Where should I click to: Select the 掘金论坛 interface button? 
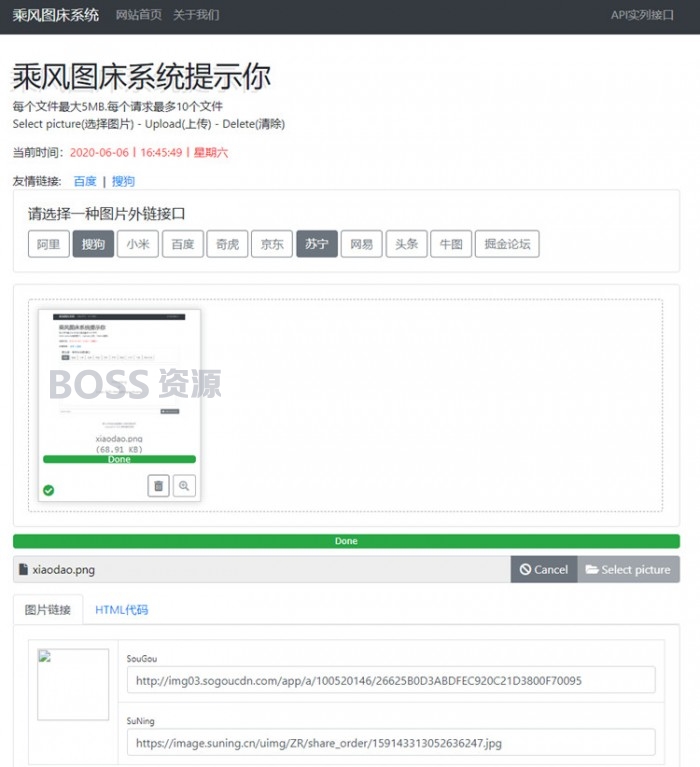click(x=507, y=244)
